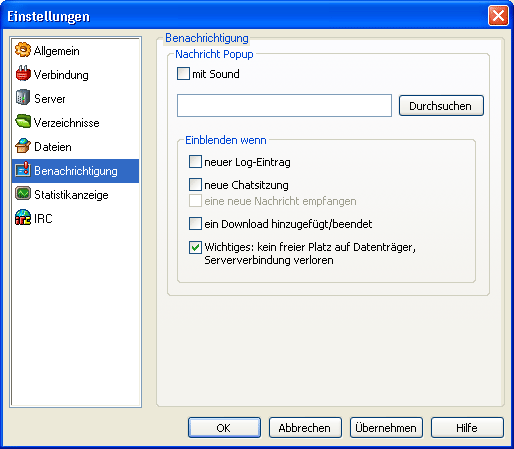Image resolution: width=514 pixels, height=449 pixels.
Task: Open the Allgemein gear icon
Action: click(23, 50)
